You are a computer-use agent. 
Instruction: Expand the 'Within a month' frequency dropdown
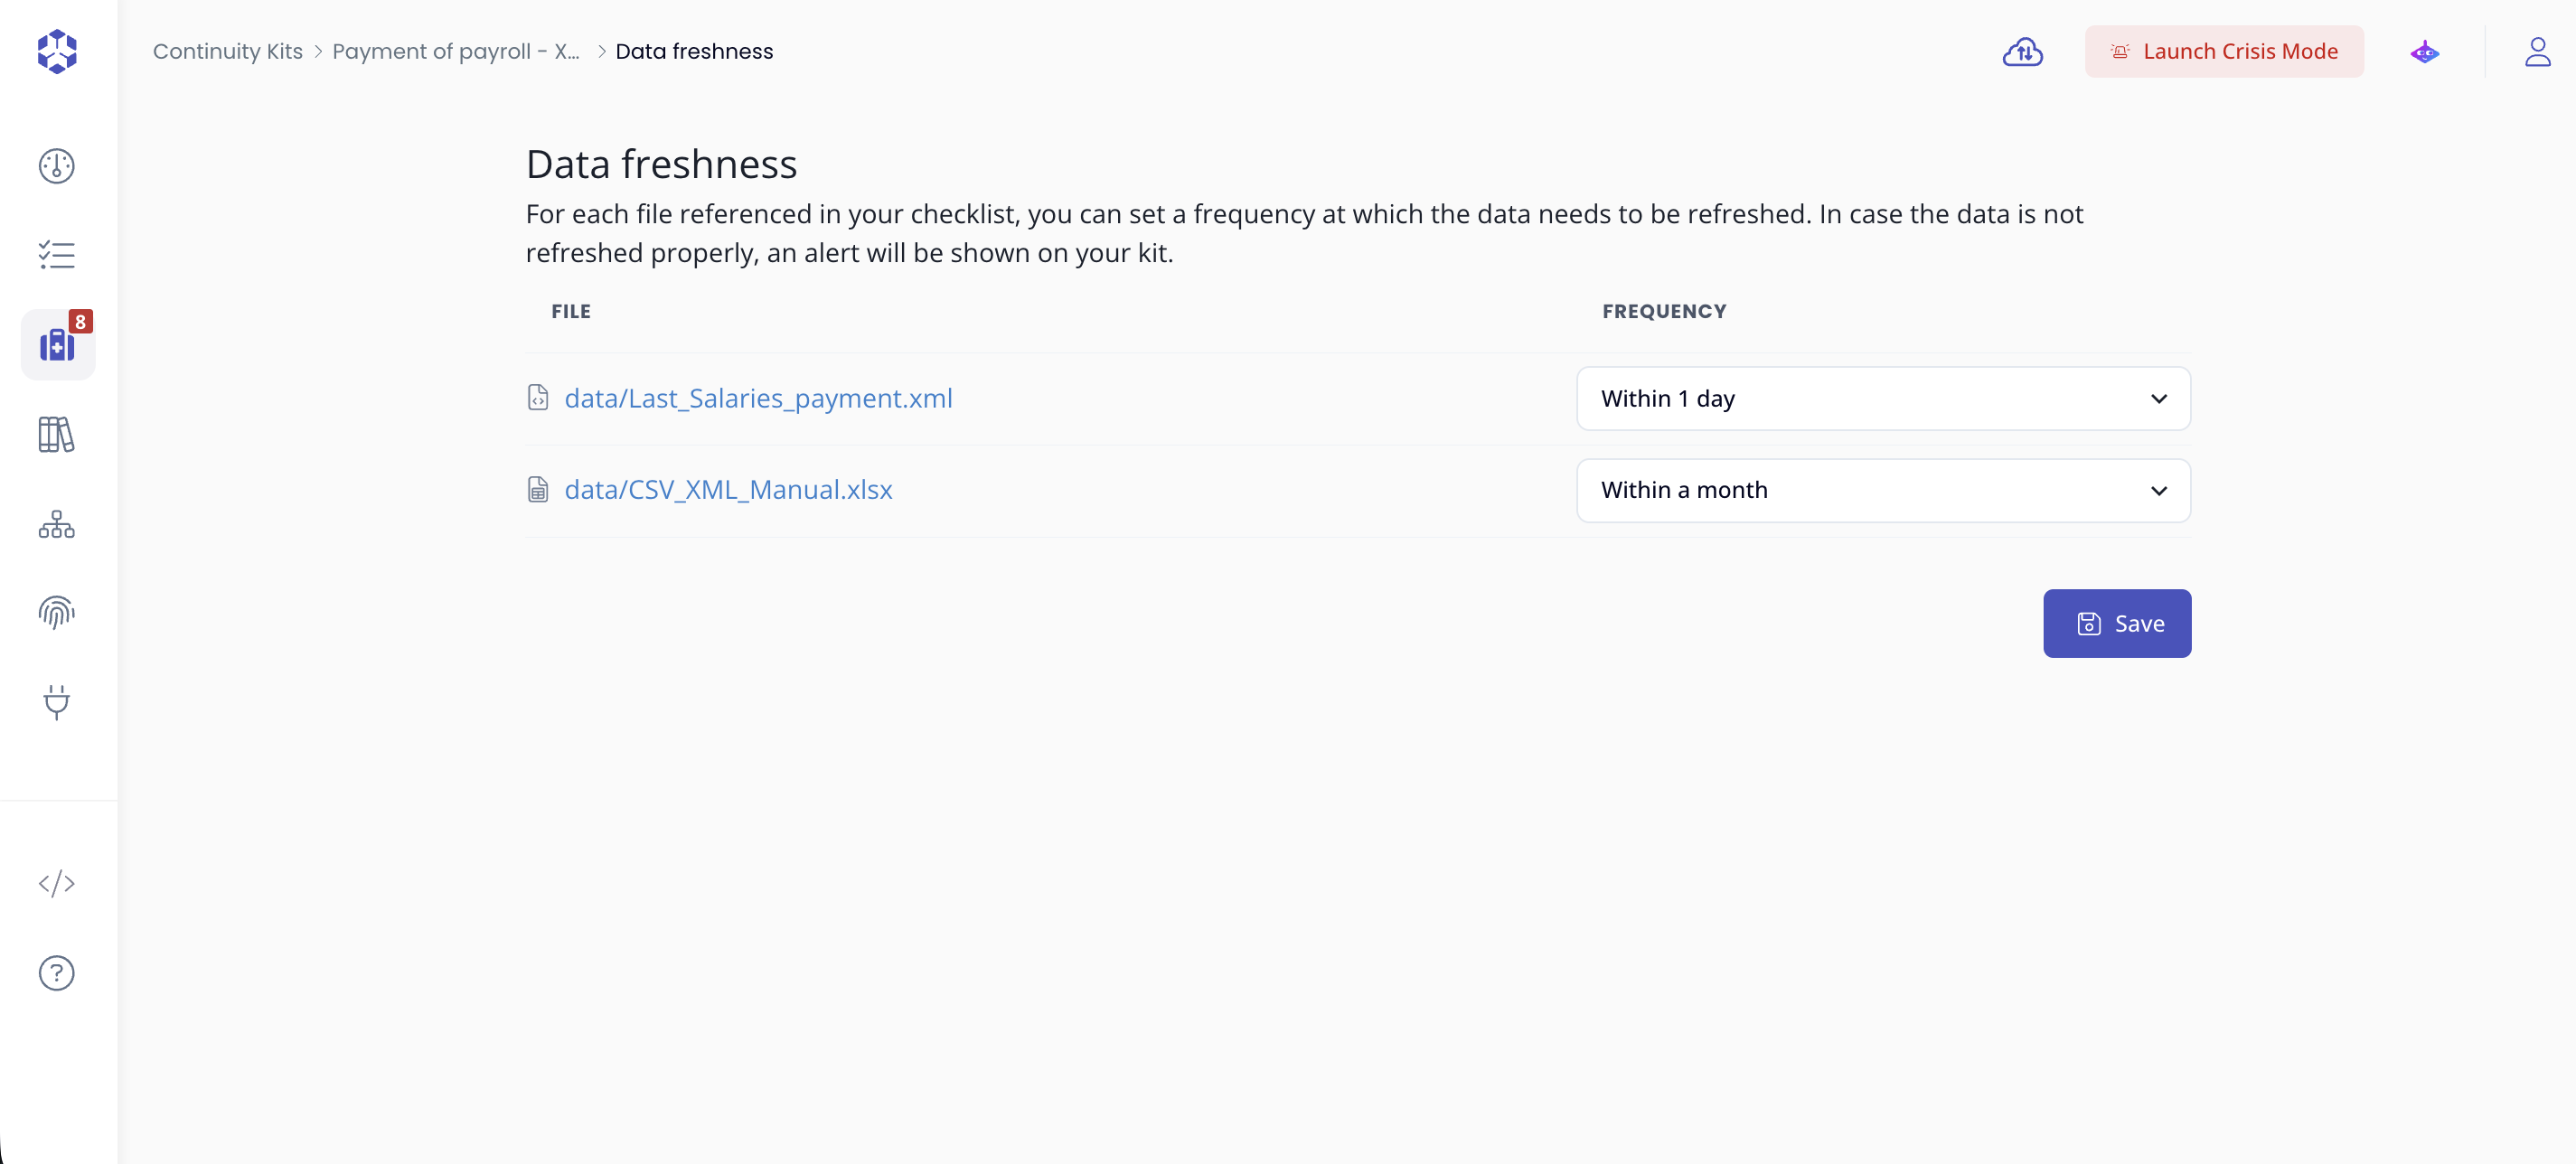point(1883,490)
